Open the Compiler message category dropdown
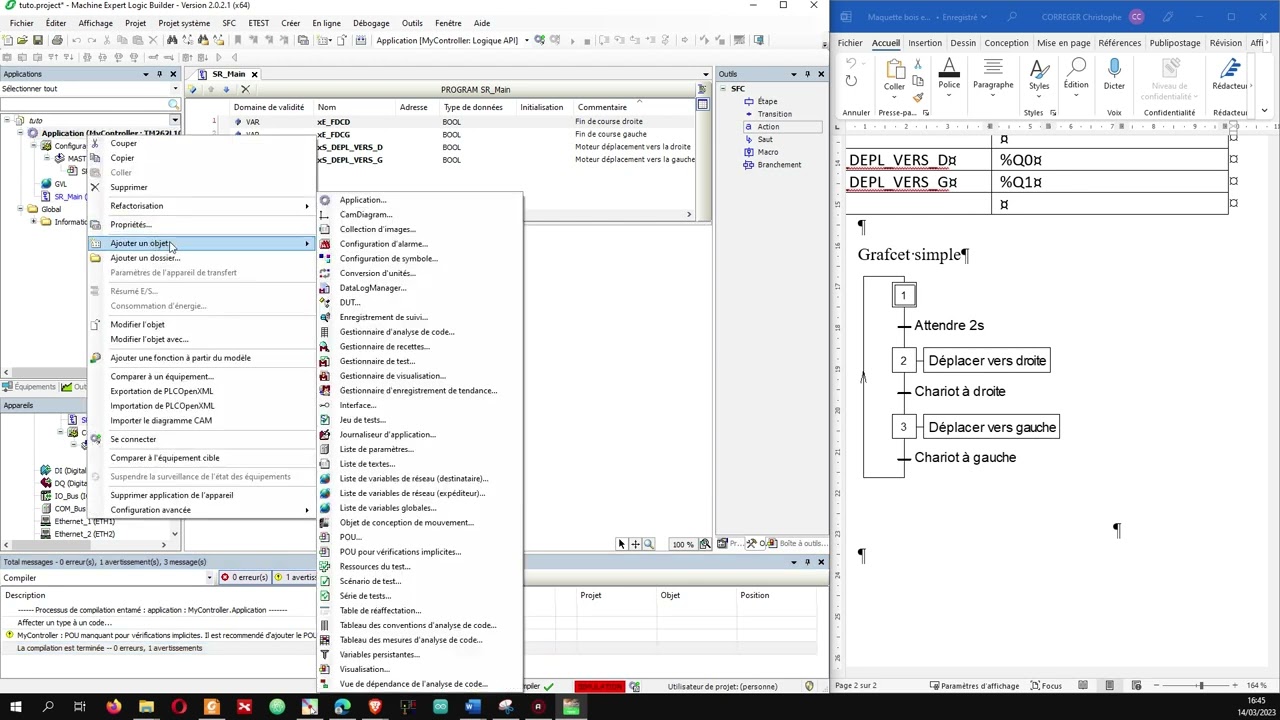The height and width of the screenshot is (720, 1280). [209, 578]
